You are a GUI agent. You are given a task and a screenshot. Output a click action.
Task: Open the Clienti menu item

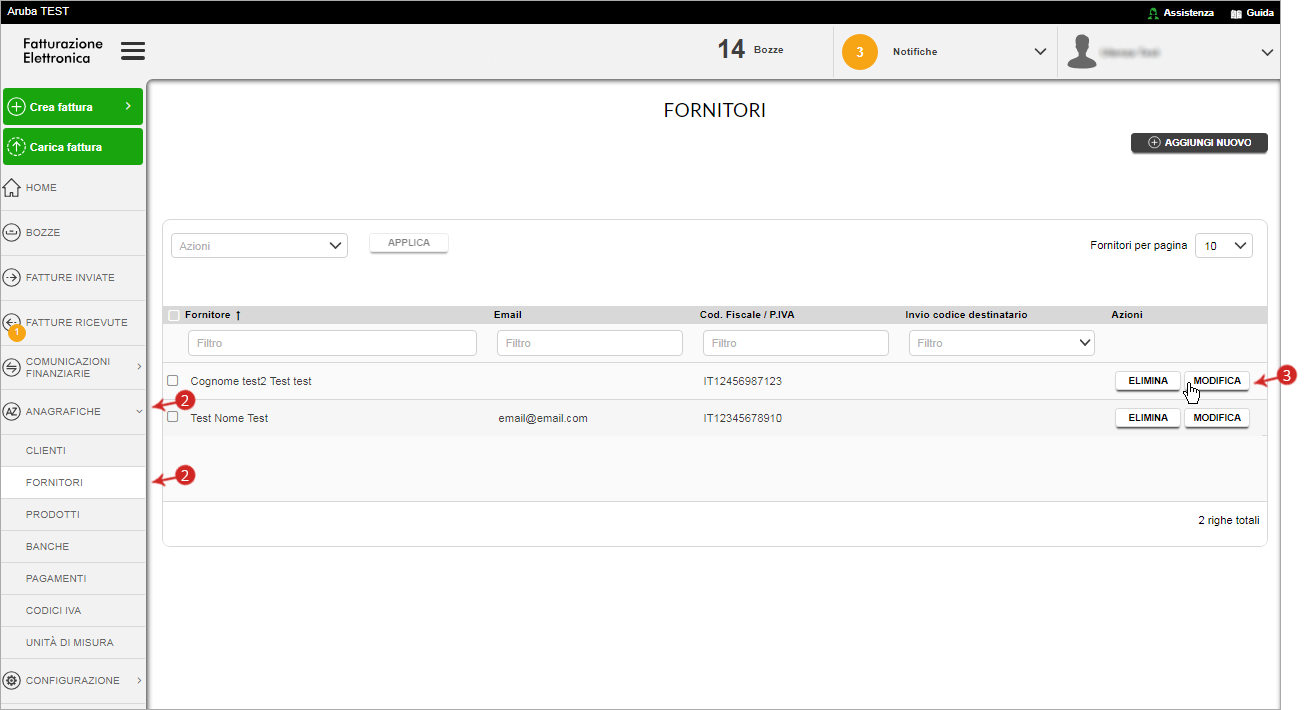73,451
